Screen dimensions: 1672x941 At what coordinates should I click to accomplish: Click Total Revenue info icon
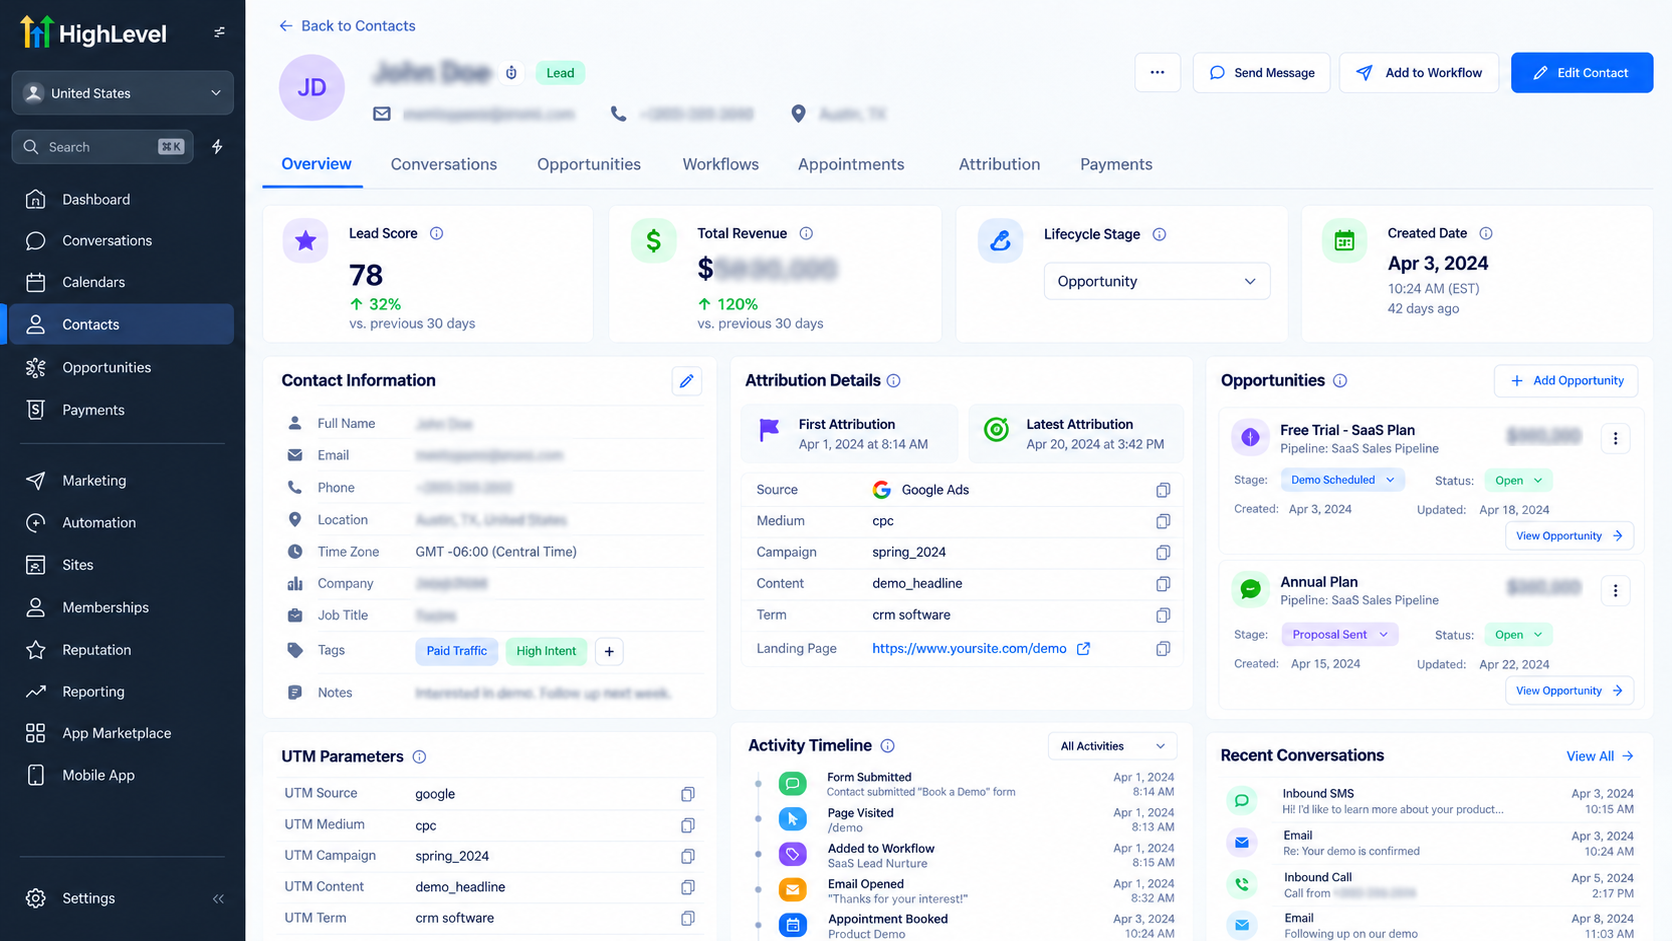[x=806, y=233]
